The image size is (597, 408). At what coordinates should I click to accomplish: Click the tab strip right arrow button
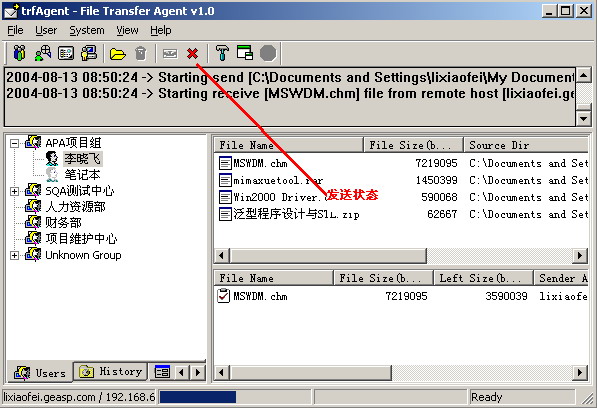coord(198,372)
